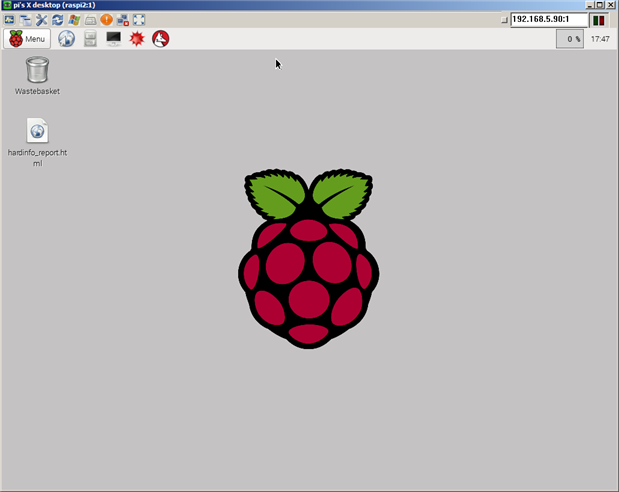Click the small square beside address field
The image size is (619, 492).
click(504, 20)
